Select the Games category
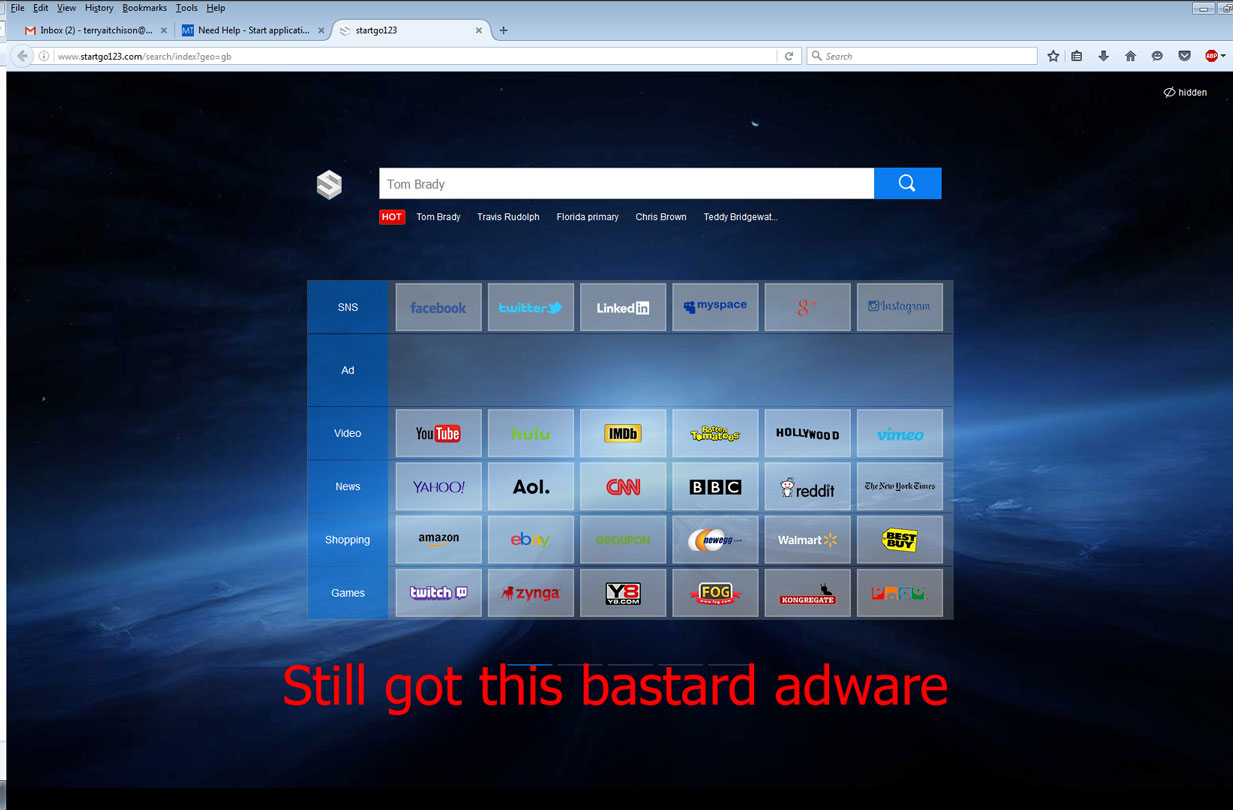The height and width of the screenshot is (810, 1233). coord(347,592)
